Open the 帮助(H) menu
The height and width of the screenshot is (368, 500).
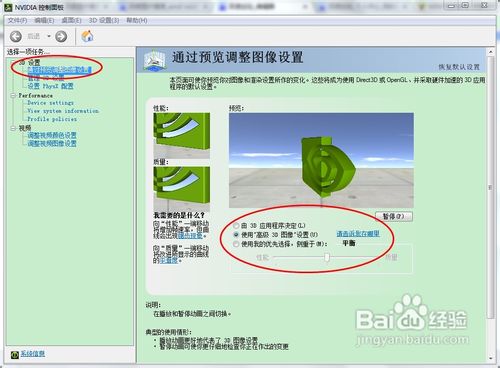(137, 20)
